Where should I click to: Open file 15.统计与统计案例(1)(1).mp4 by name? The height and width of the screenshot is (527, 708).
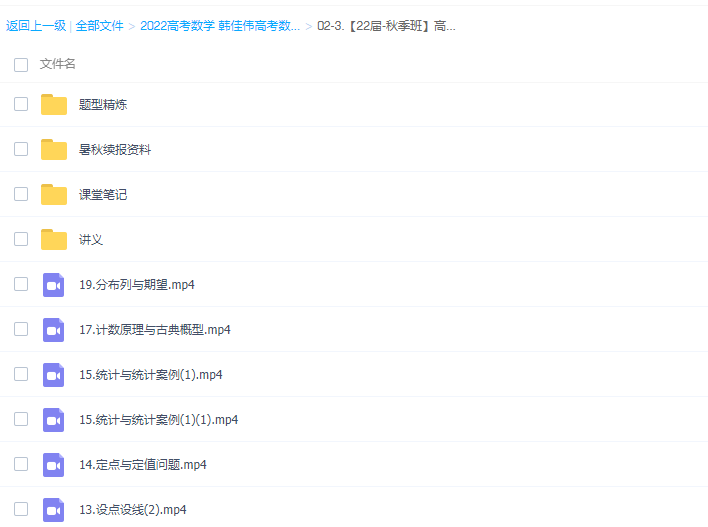pyautogui.click(x=158, y=420)
